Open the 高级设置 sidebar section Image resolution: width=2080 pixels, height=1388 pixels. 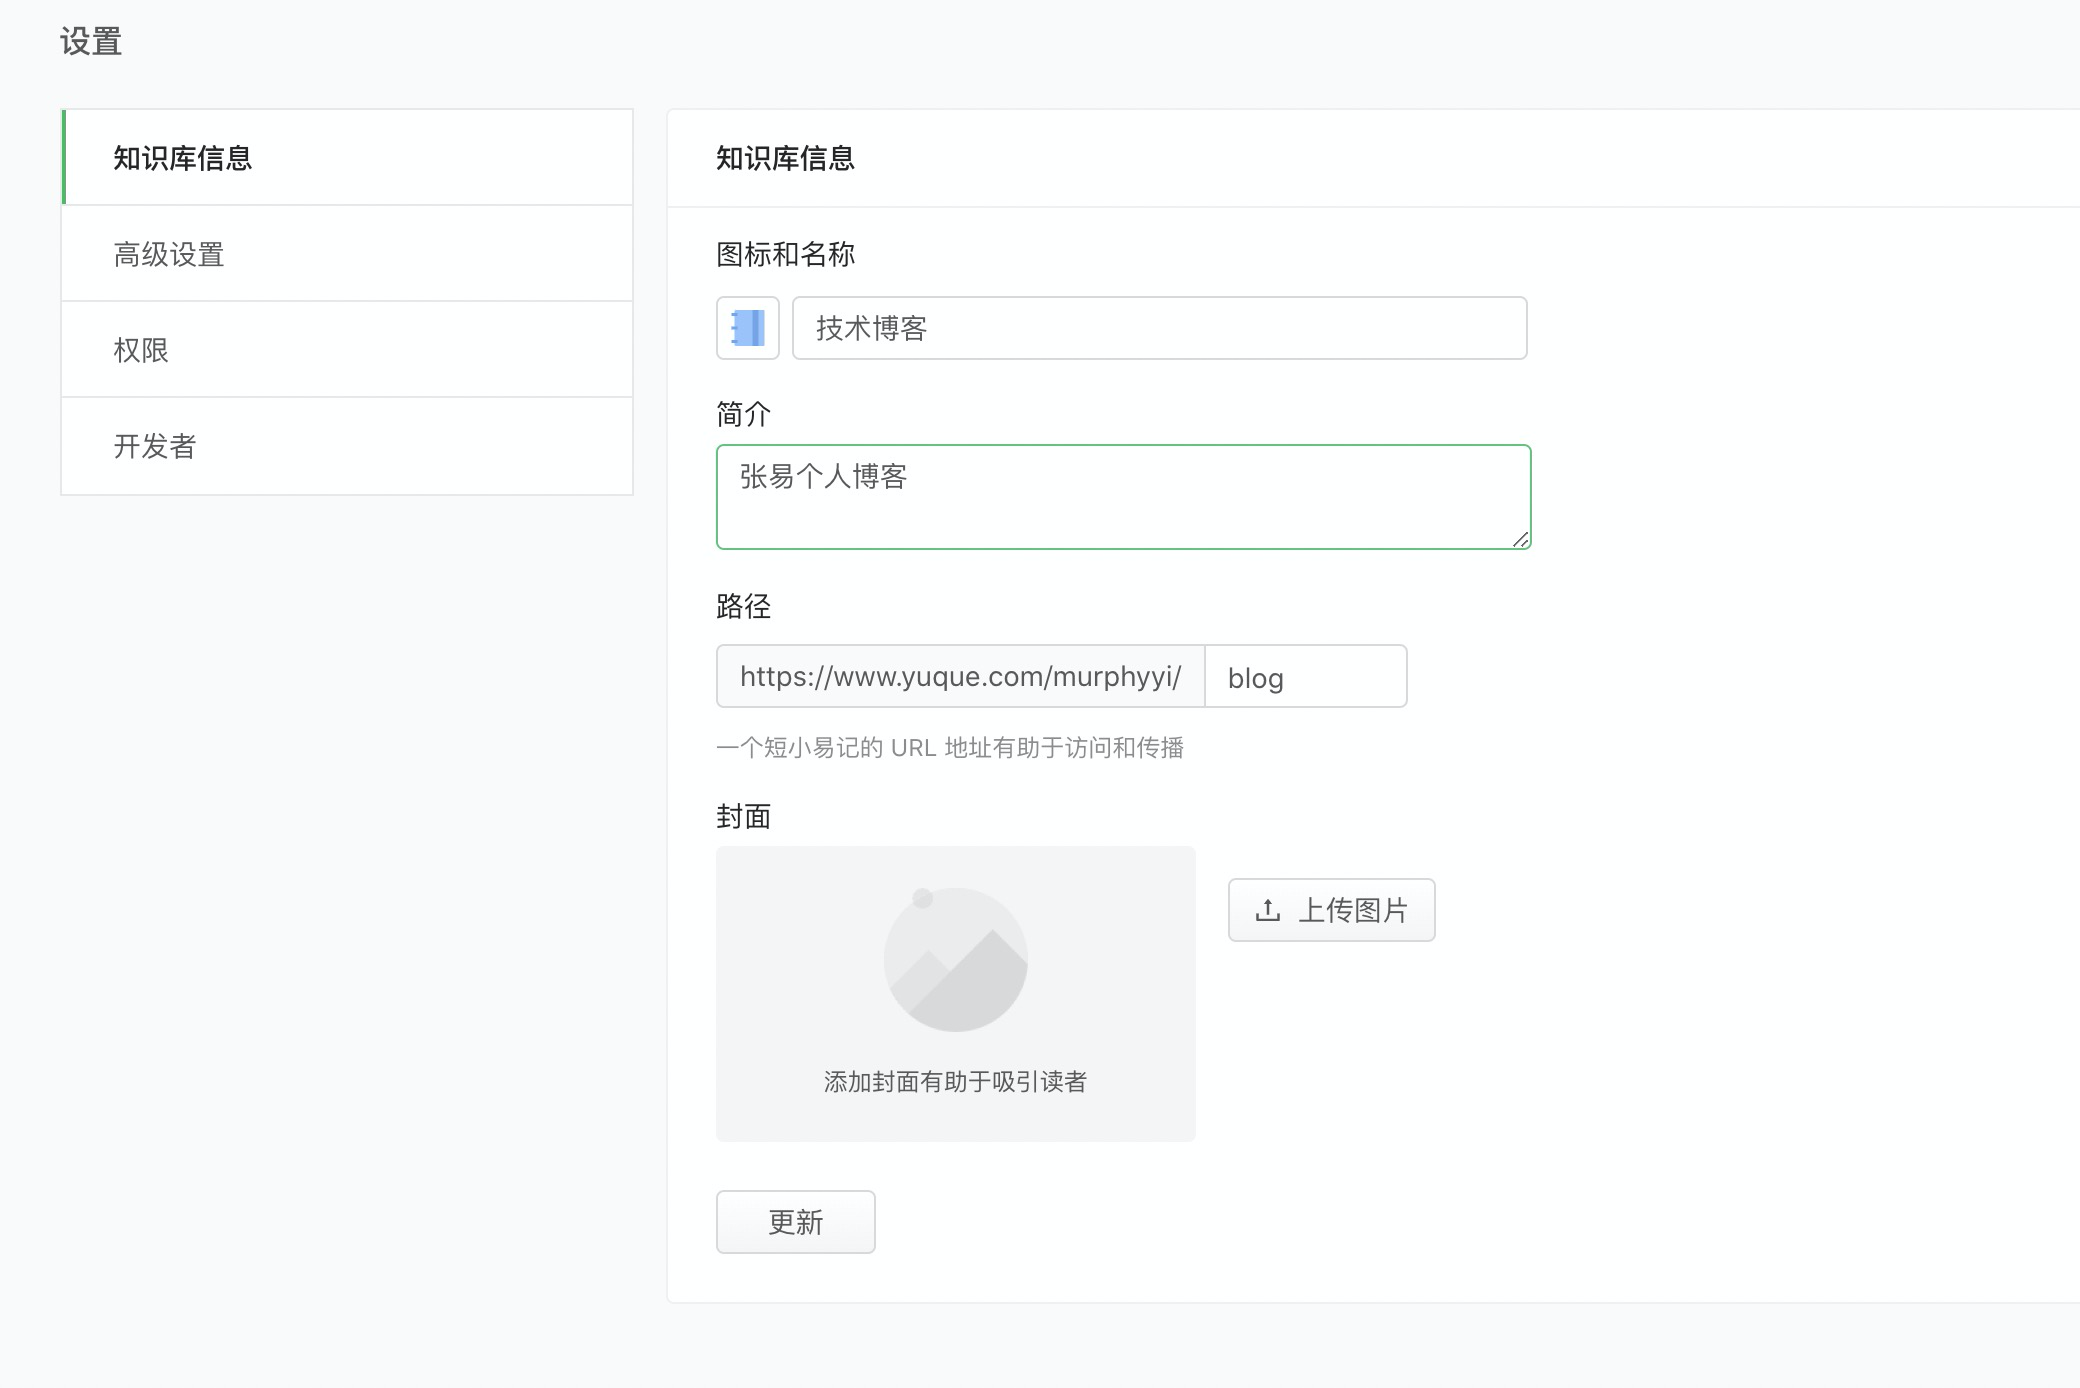[x=169, y=254]
